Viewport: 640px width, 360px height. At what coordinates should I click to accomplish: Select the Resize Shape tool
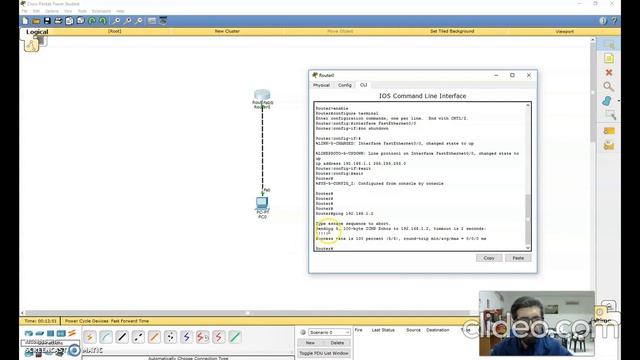click(610, 115)
